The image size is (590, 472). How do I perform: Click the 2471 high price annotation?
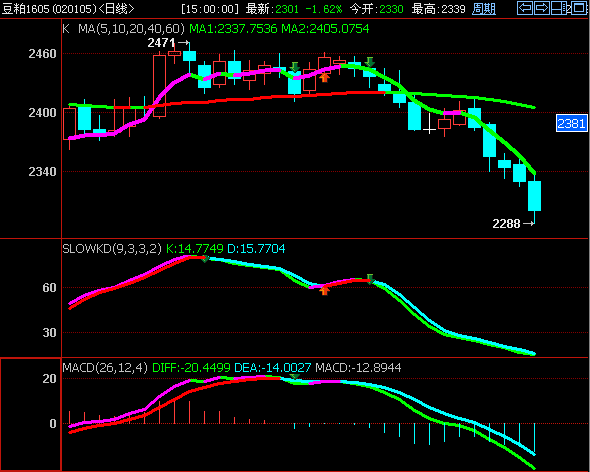(168, 43)
